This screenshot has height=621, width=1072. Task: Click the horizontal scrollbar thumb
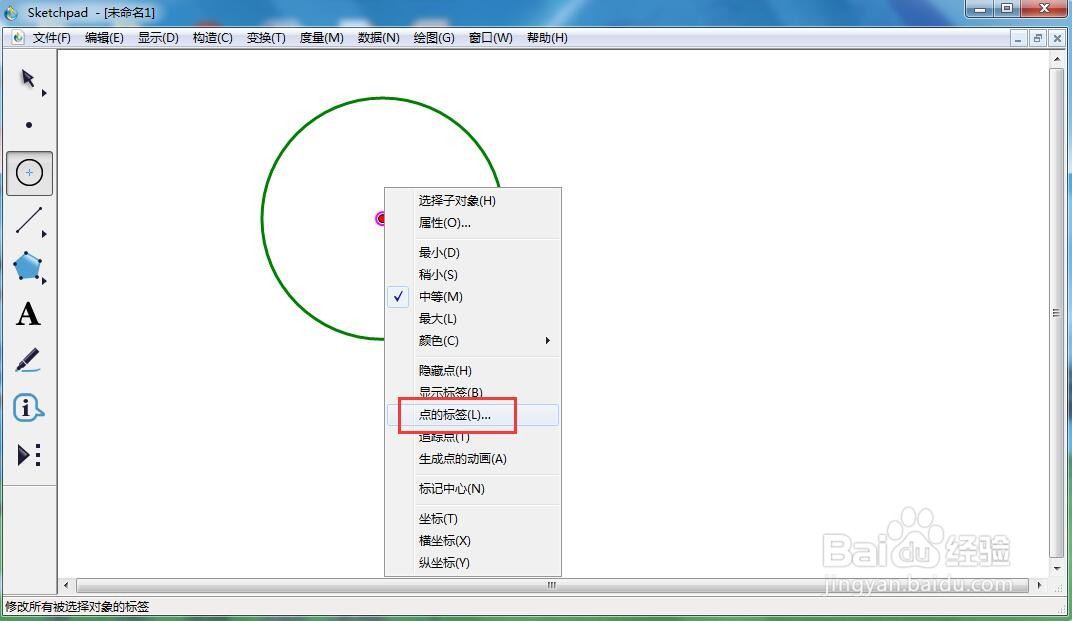[552, 585]
